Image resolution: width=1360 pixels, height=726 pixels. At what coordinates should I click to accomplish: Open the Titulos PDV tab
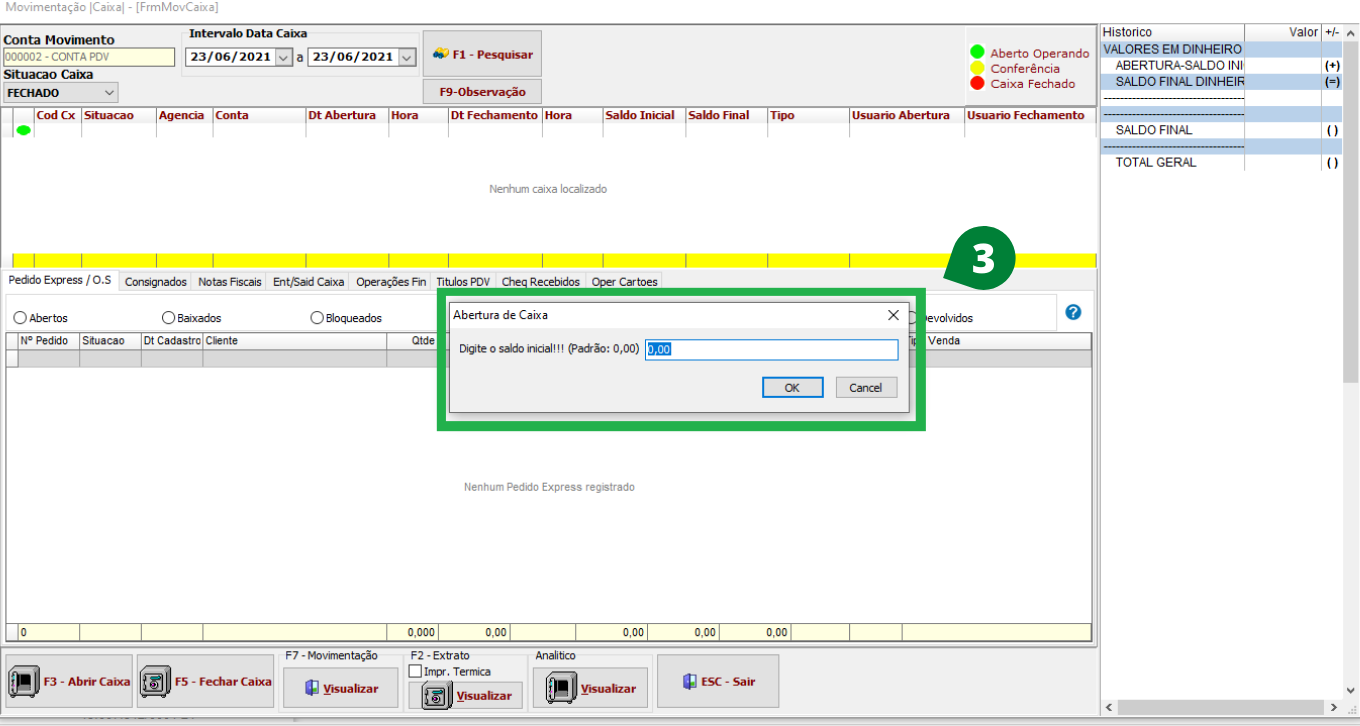[x=463, y=282]
